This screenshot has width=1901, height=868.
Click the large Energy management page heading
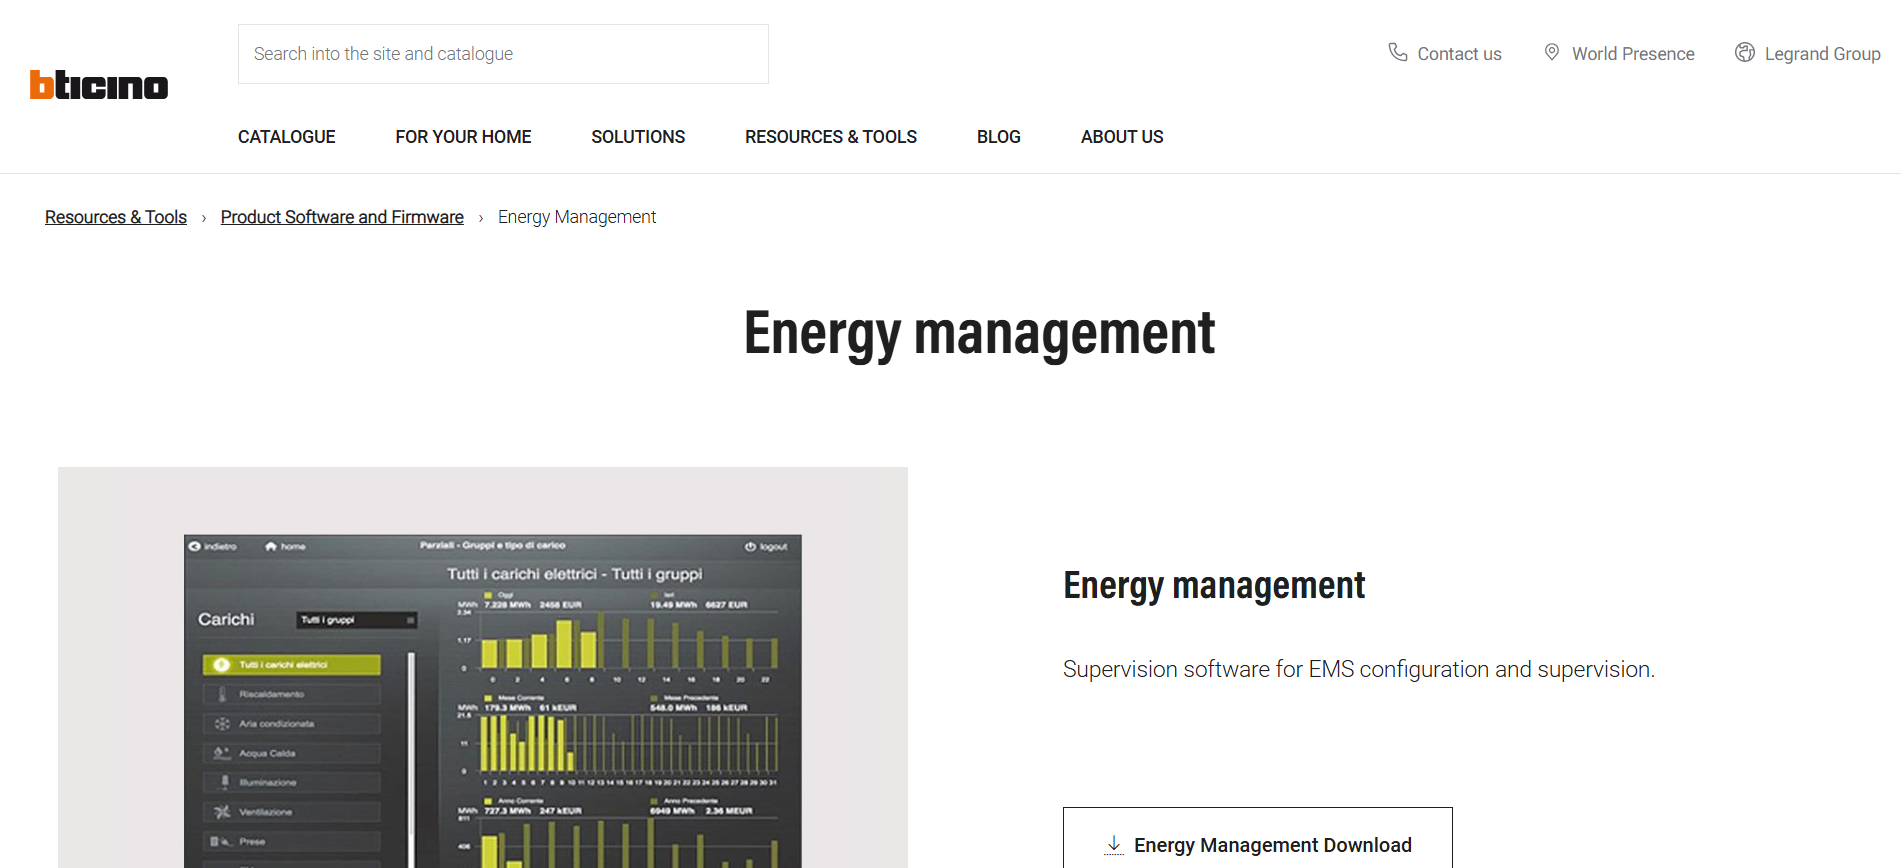click(x=980, y=334)
